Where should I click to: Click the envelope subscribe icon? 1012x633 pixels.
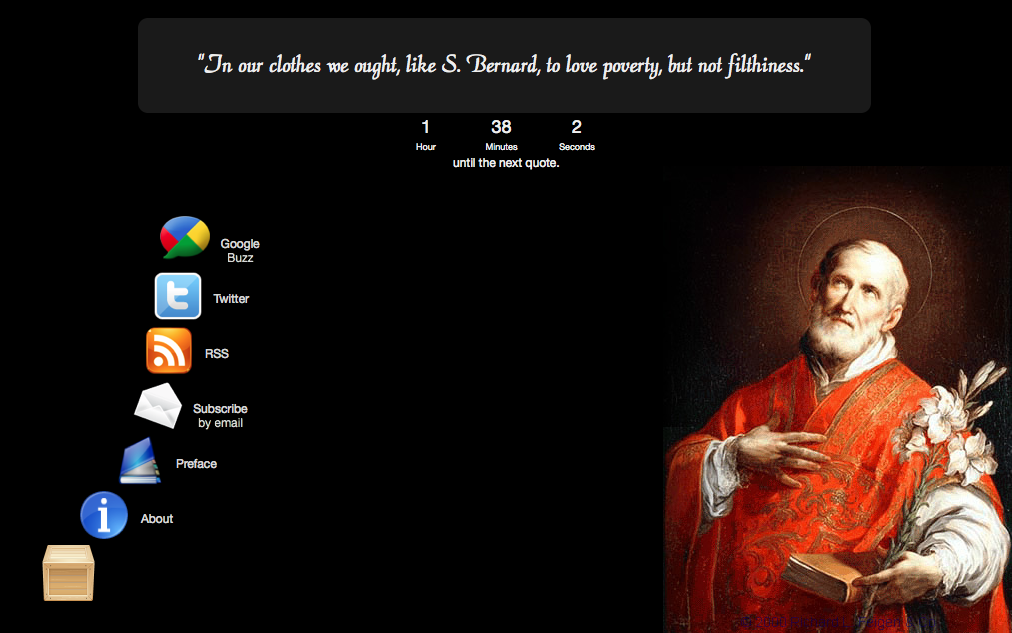coord(158,406)
